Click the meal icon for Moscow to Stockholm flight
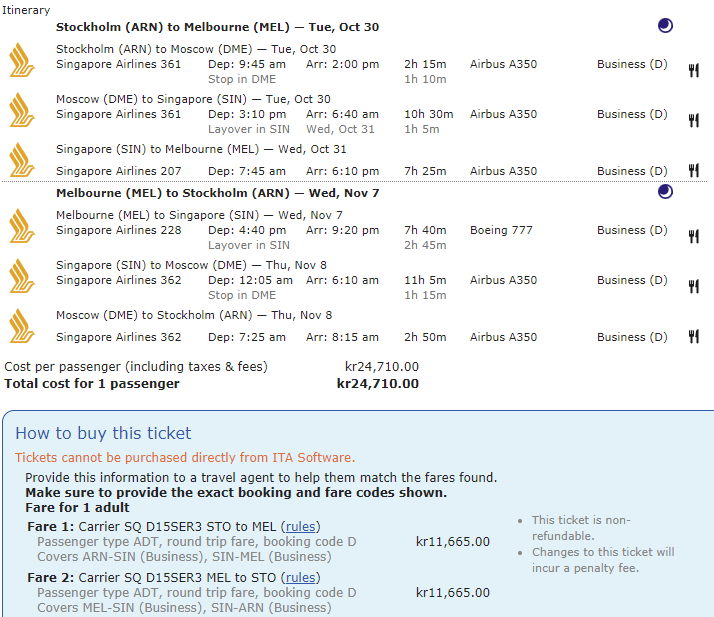This screenshot has width=714, height=617. tap(693, 337)
